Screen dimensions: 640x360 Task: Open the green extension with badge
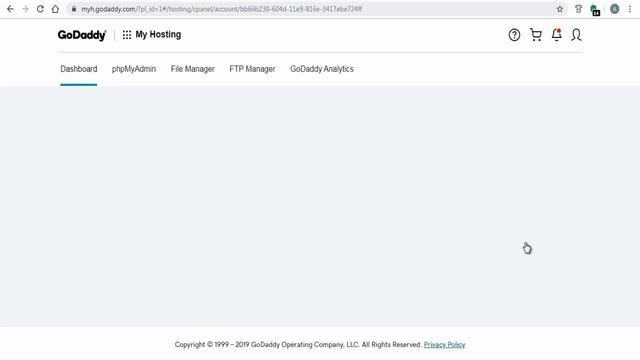tap(595, 10)
